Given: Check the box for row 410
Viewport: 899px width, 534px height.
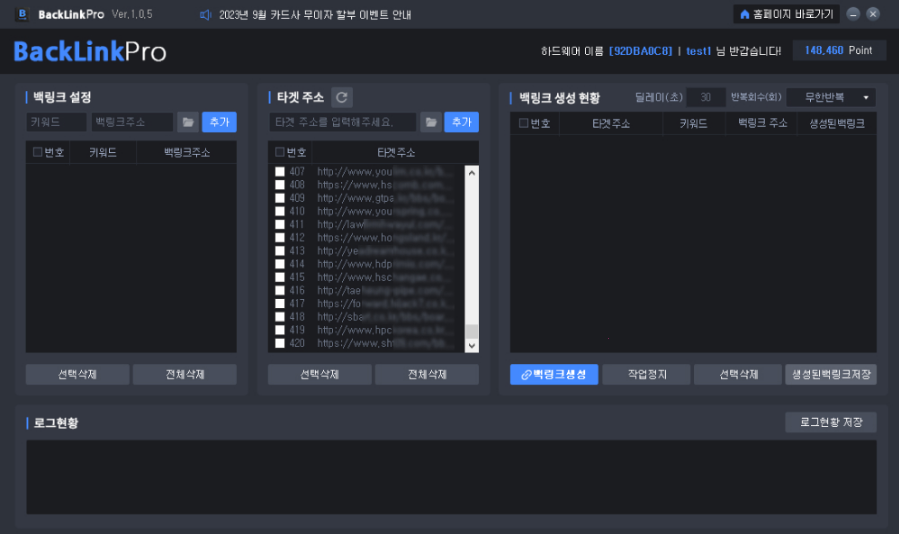Looking at the screenshot, I should pyautogui.click(x=280, y=211).
